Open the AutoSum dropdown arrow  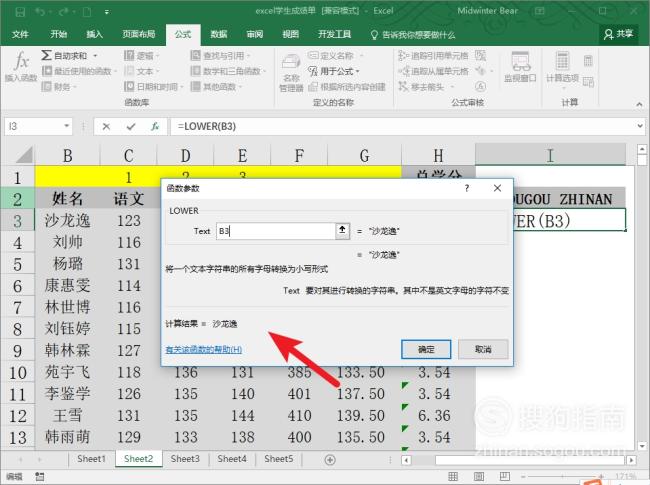click(x=95, y=56)
